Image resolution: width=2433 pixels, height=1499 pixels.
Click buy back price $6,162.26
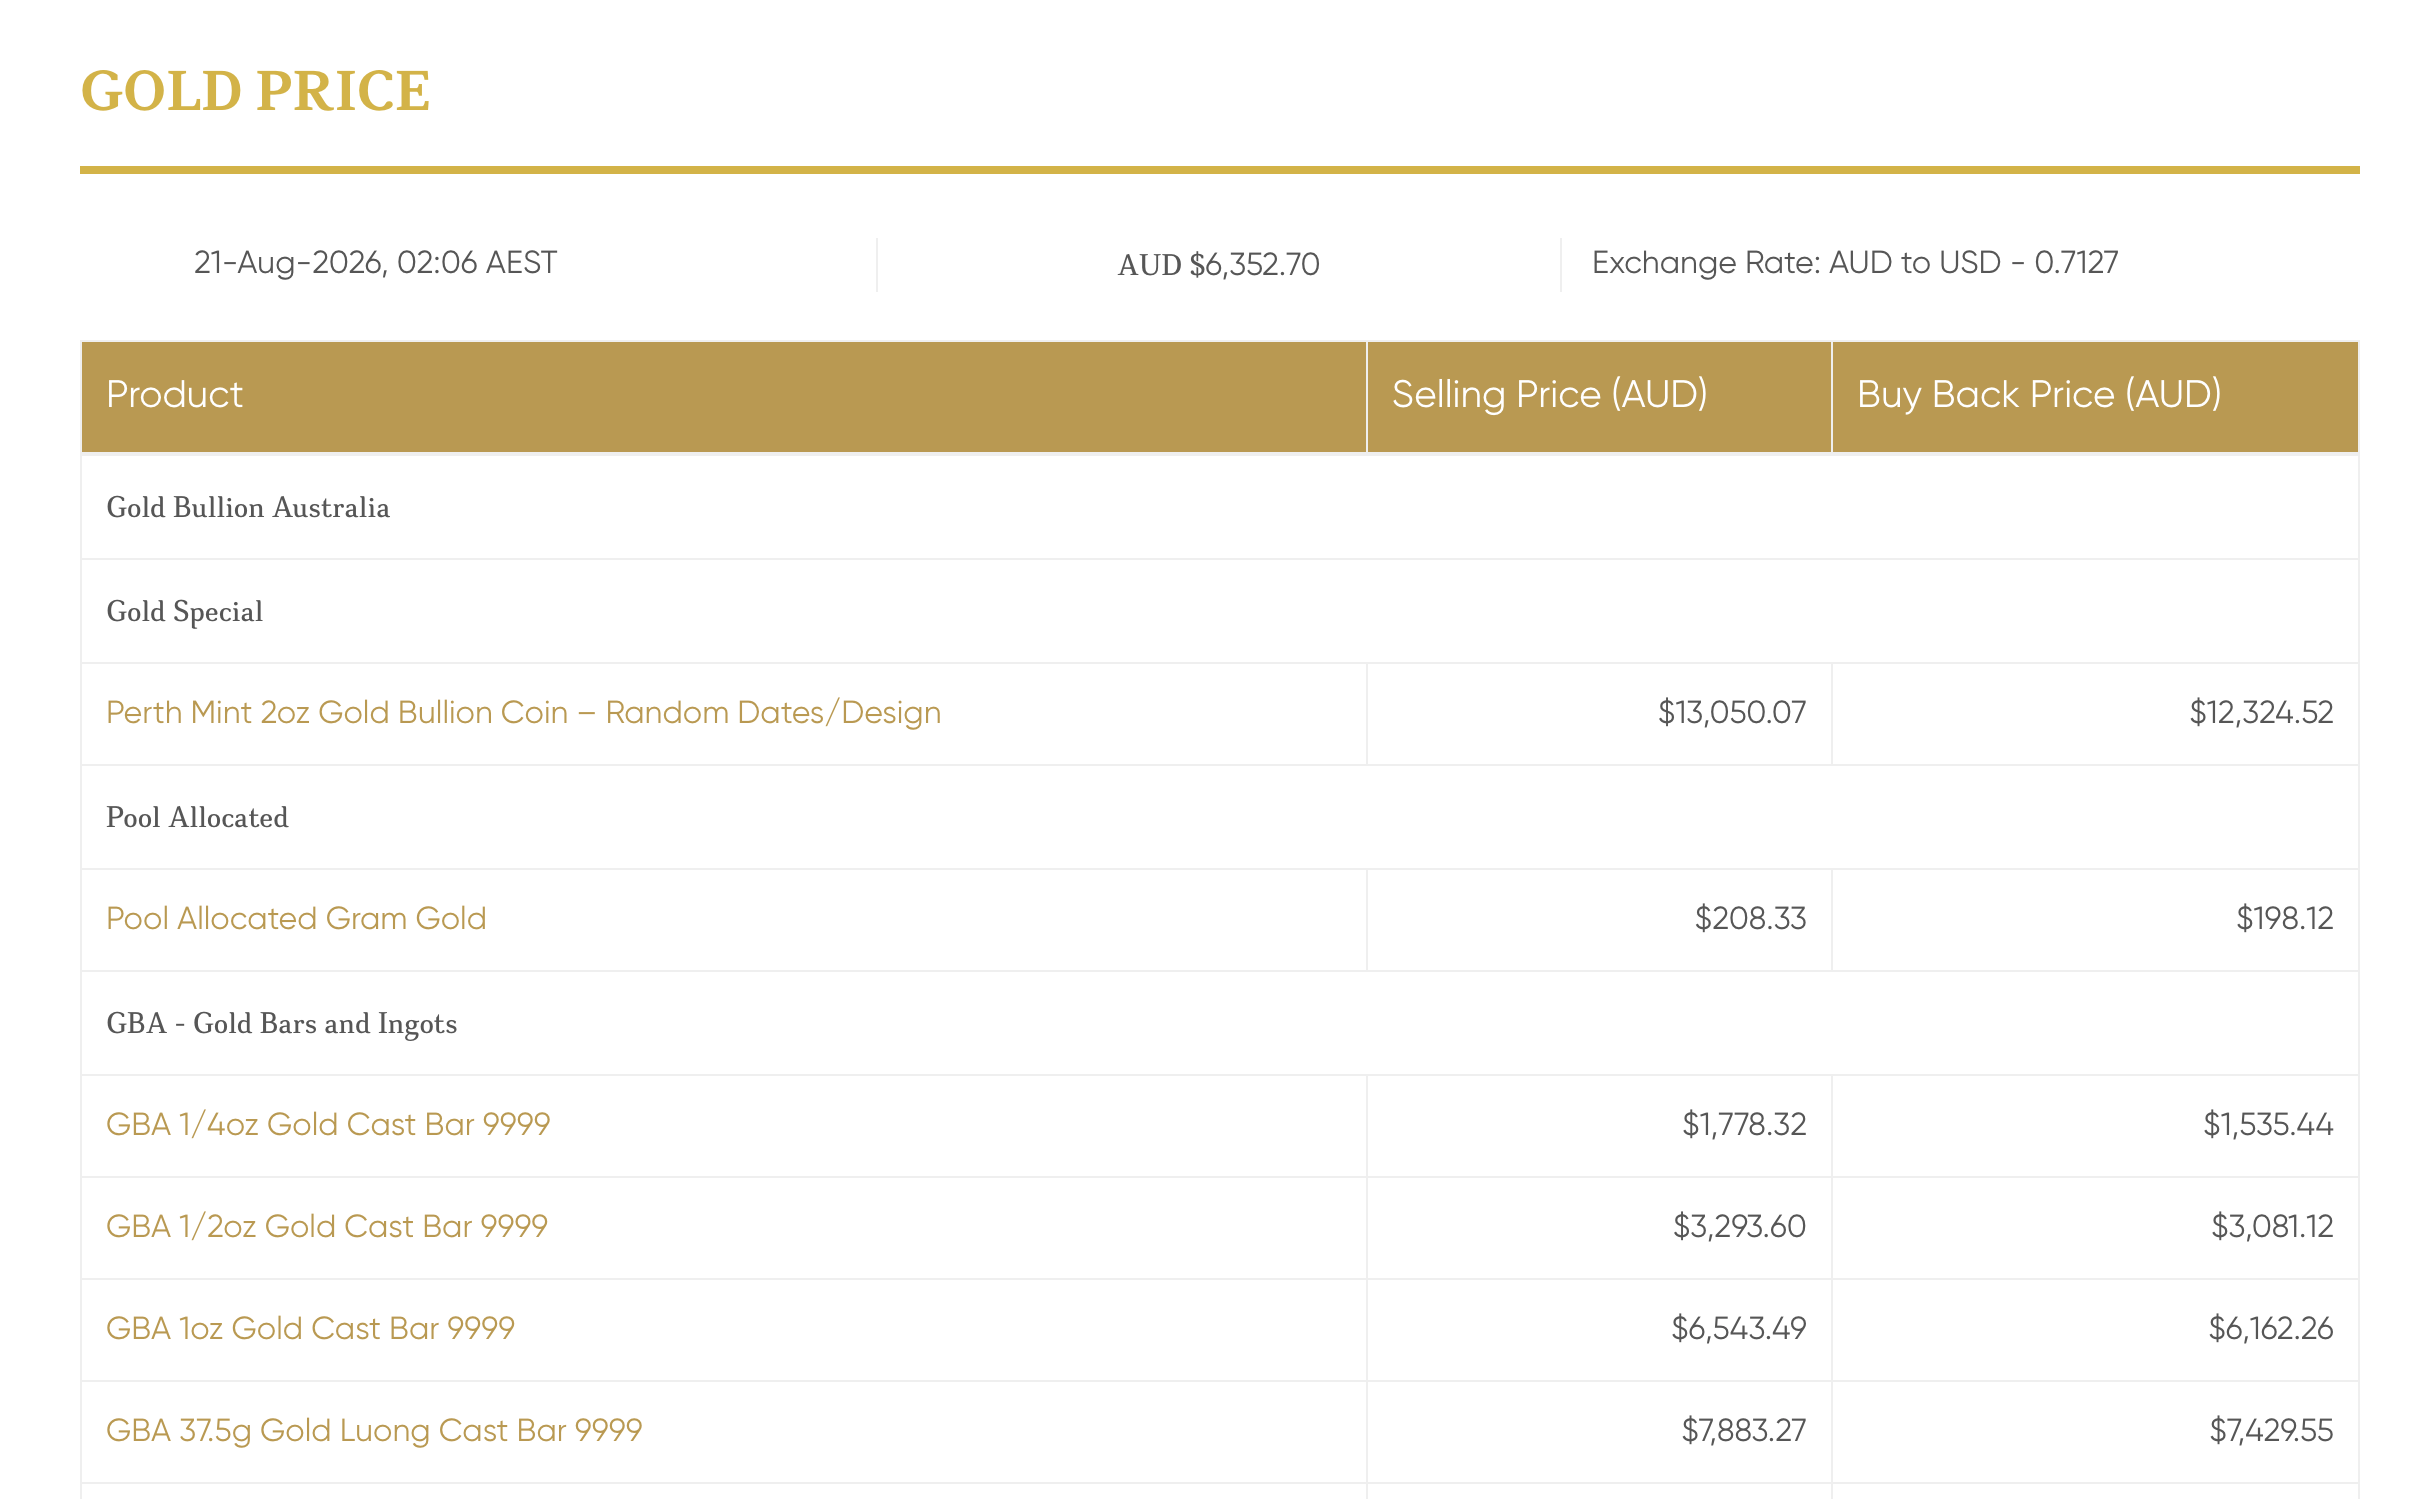pos(2270,1329)
